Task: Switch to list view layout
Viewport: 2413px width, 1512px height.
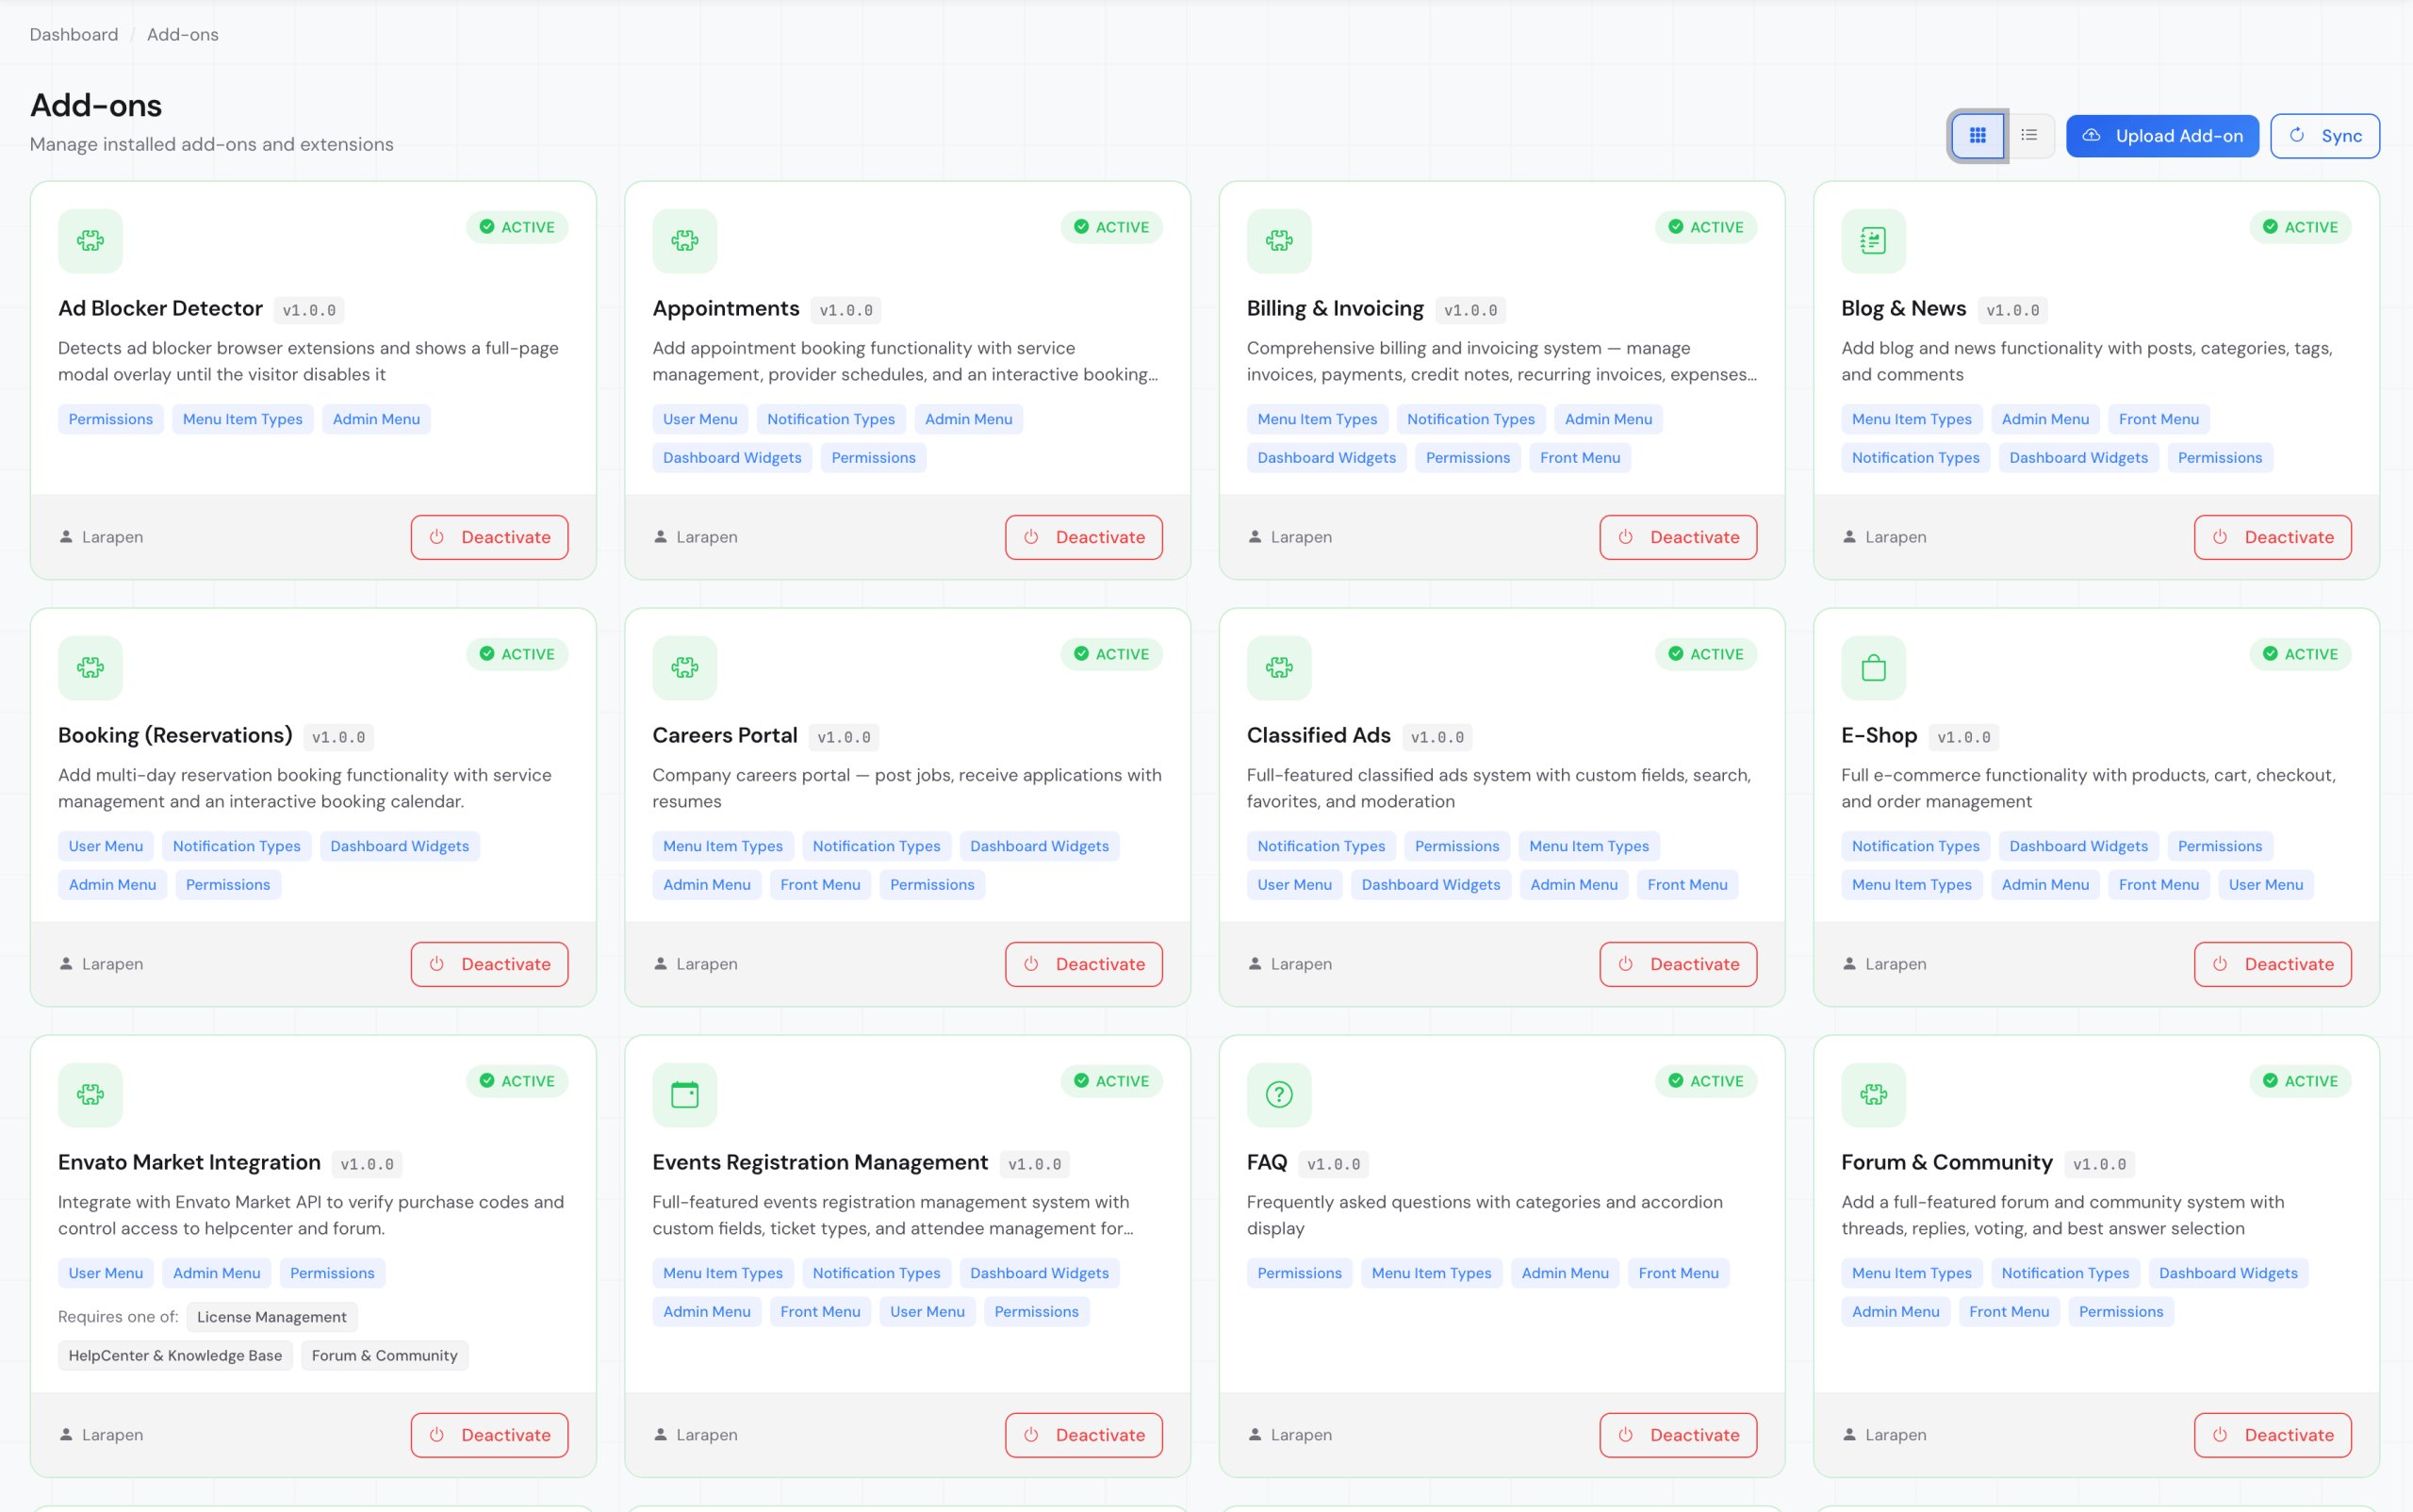Action: pyautogui.click(x=2029, y=135)
